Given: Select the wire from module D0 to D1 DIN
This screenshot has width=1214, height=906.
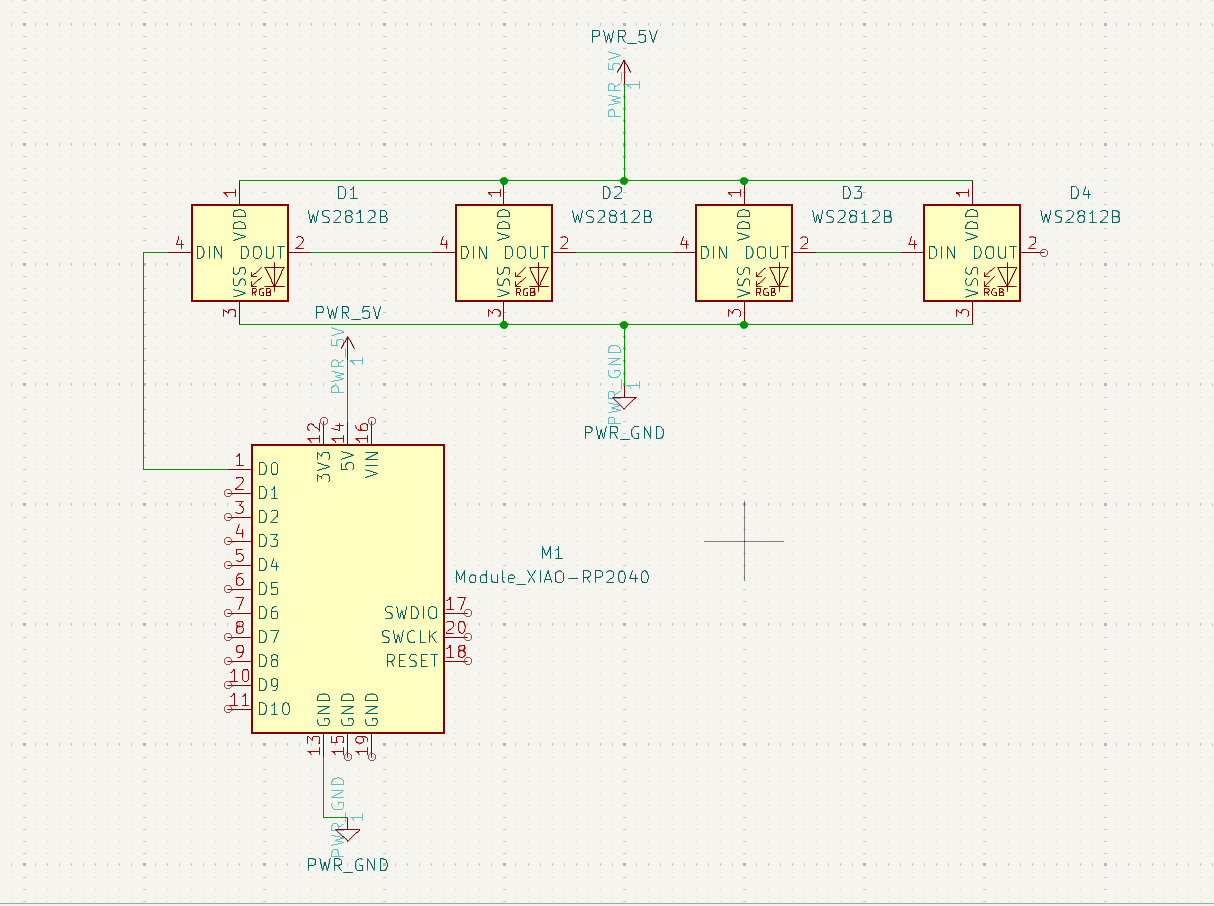Looking at the screenshot, I should point(144,360).
